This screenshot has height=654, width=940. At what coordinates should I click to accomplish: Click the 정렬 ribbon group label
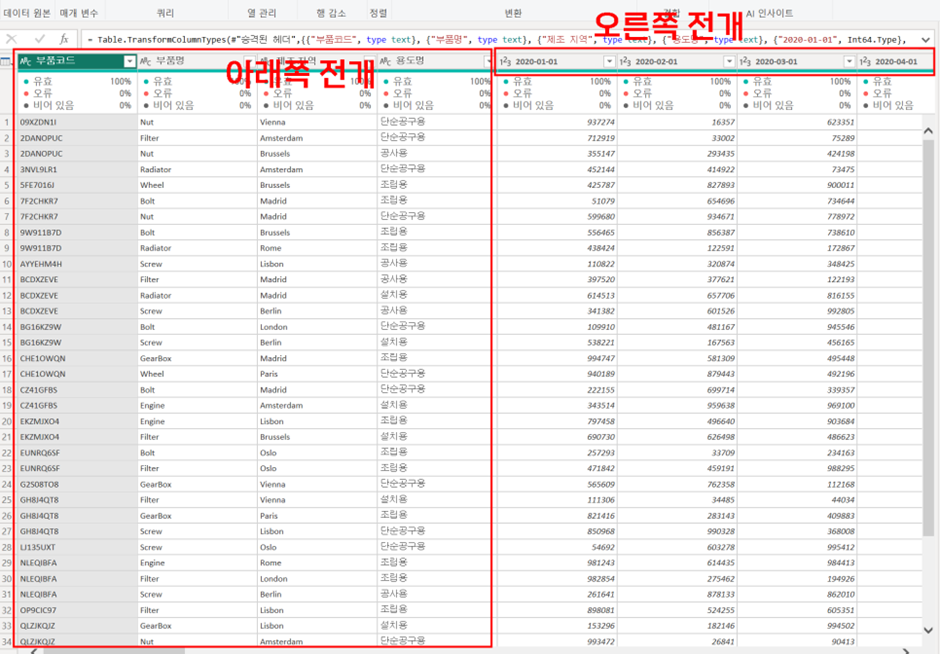tap(378, 13)
